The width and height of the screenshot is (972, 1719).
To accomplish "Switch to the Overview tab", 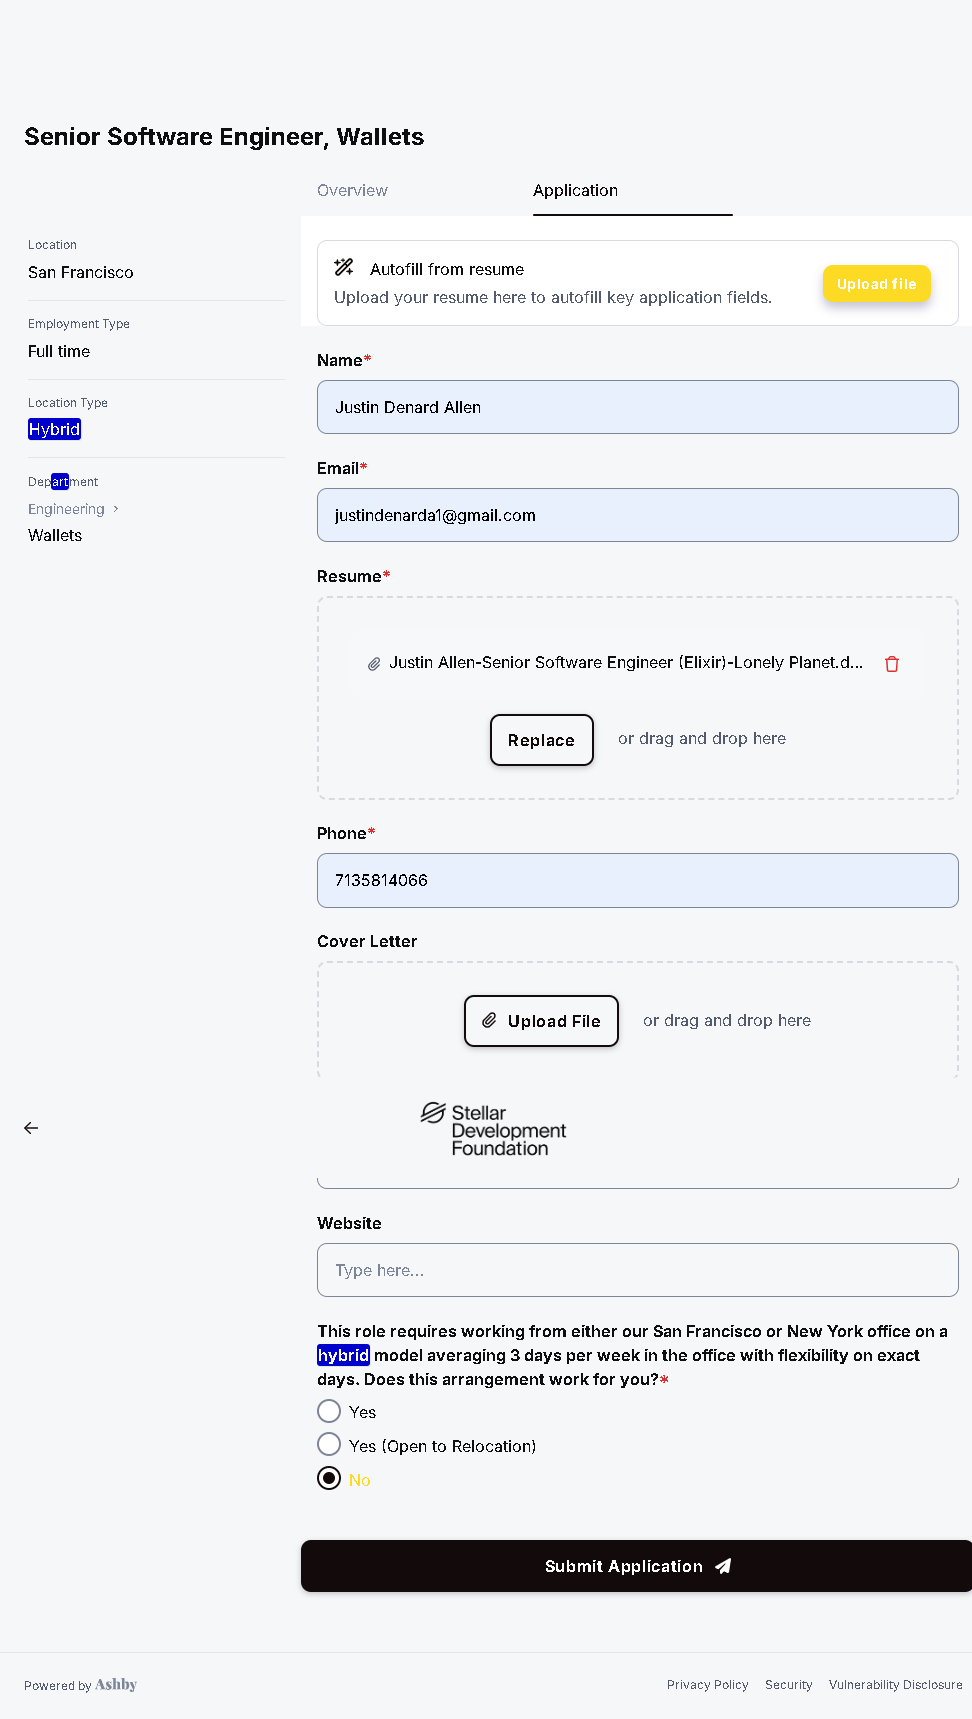I will [x=352, y=190].
